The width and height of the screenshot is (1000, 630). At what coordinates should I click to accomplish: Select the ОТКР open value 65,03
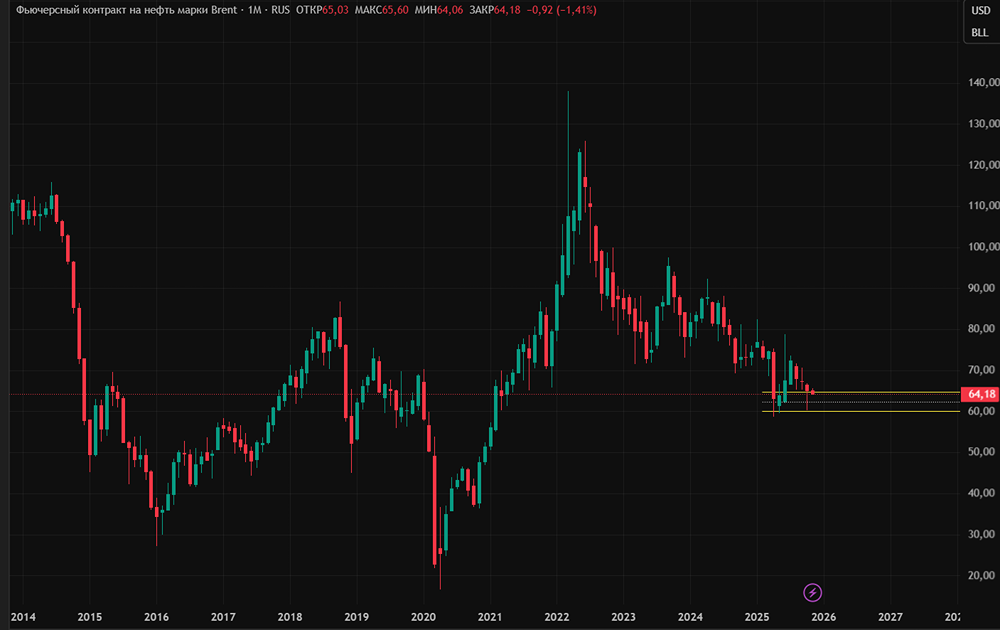(x=333, y=9)
